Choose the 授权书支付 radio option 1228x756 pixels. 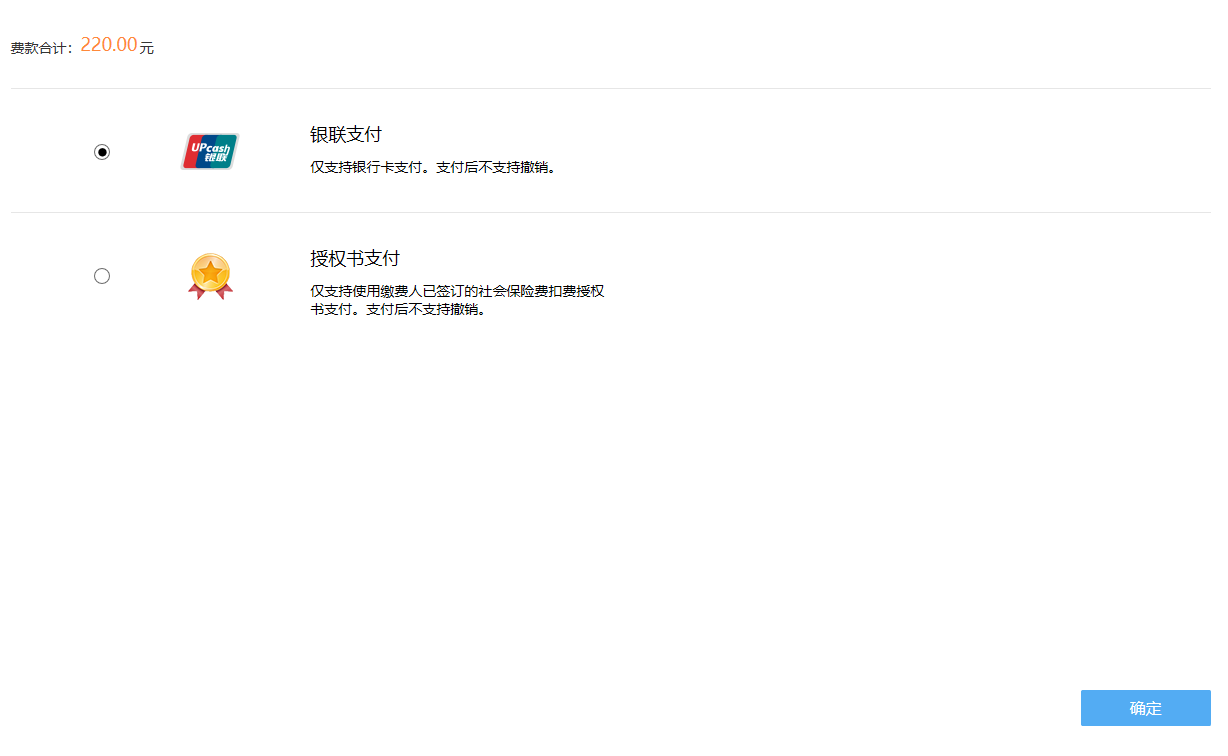pos(102,276)
